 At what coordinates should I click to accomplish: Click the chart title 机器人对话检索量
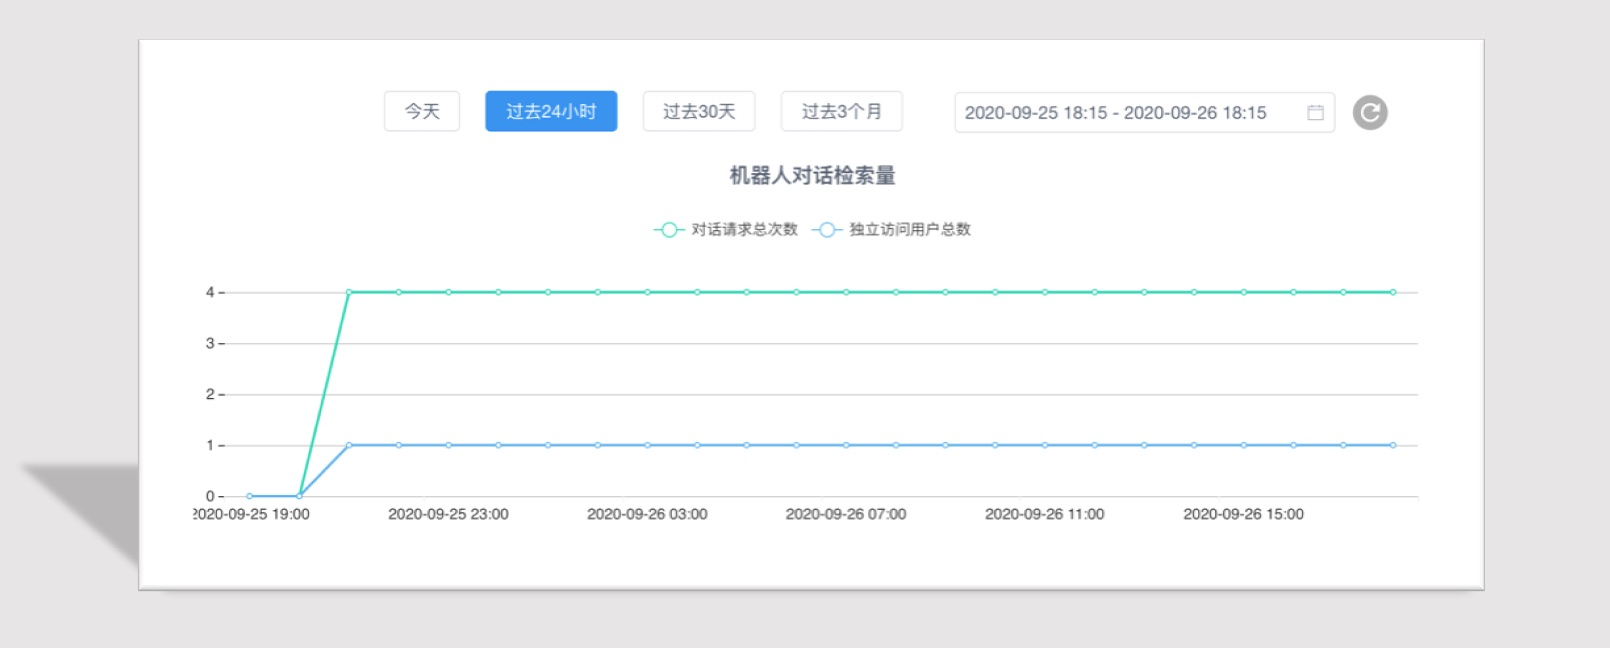point(812,176)
